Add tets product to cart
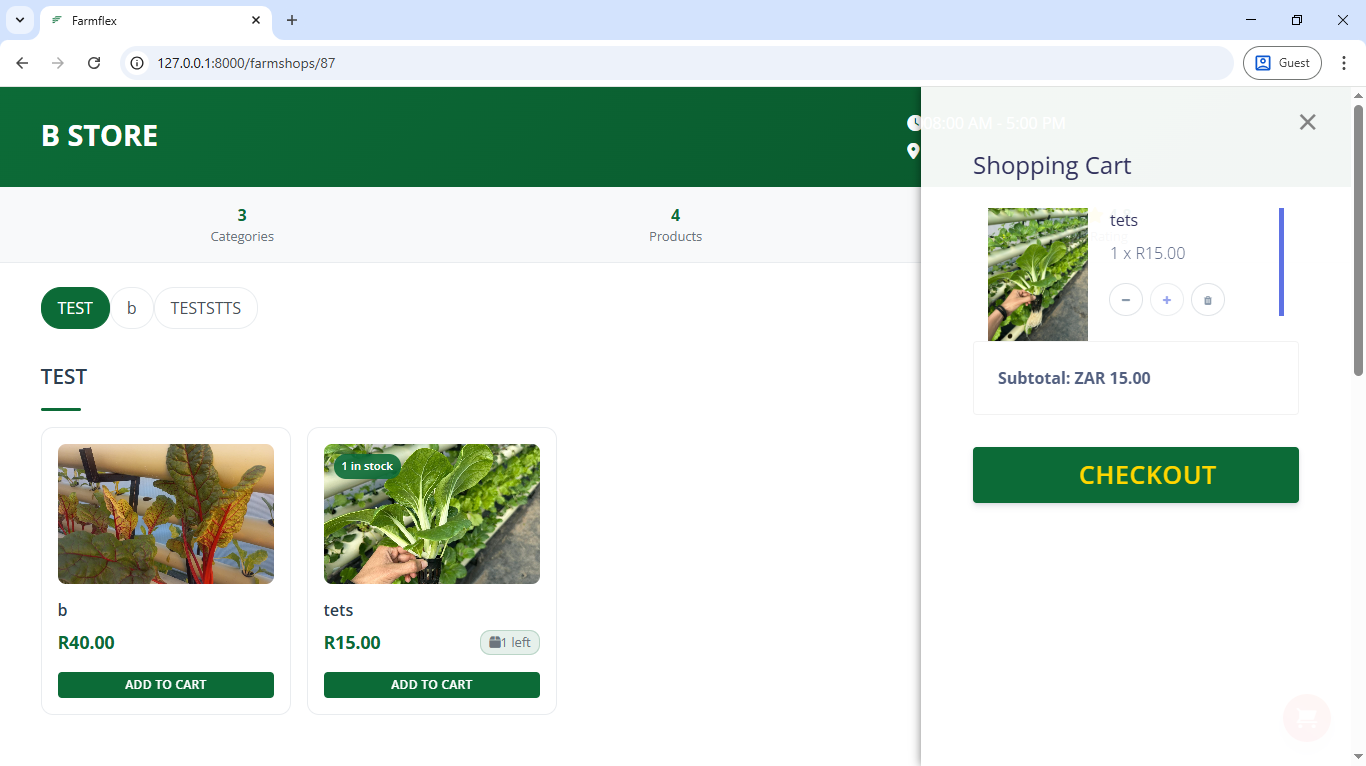 tap(432, 685)
